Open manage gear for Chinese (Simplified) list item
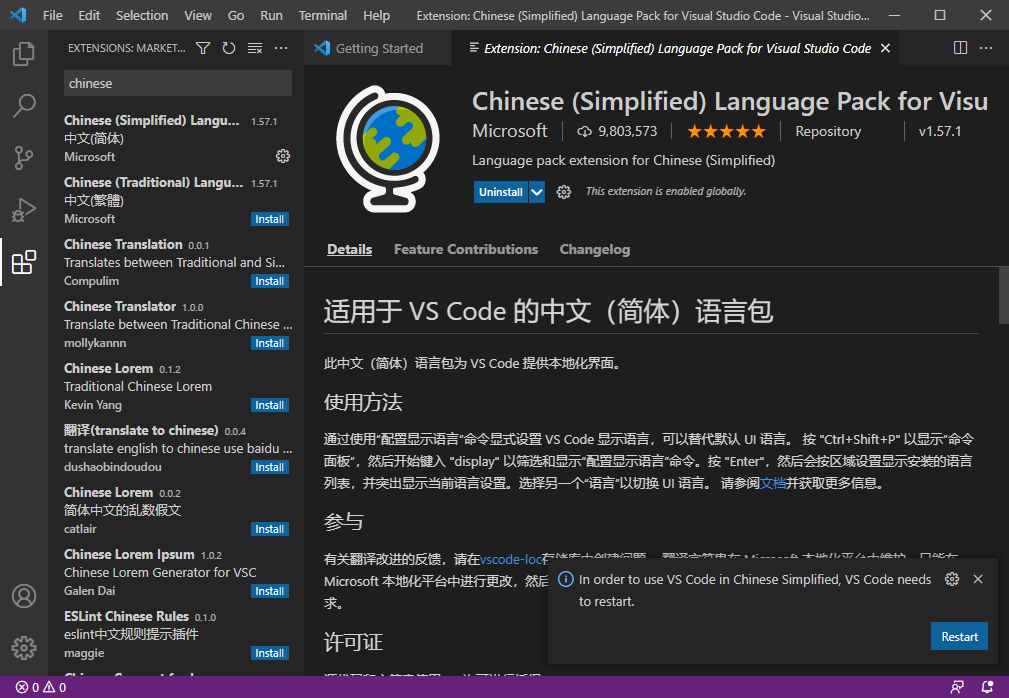The height and width of the screenshot is (698, 1009). coord(282,156)
